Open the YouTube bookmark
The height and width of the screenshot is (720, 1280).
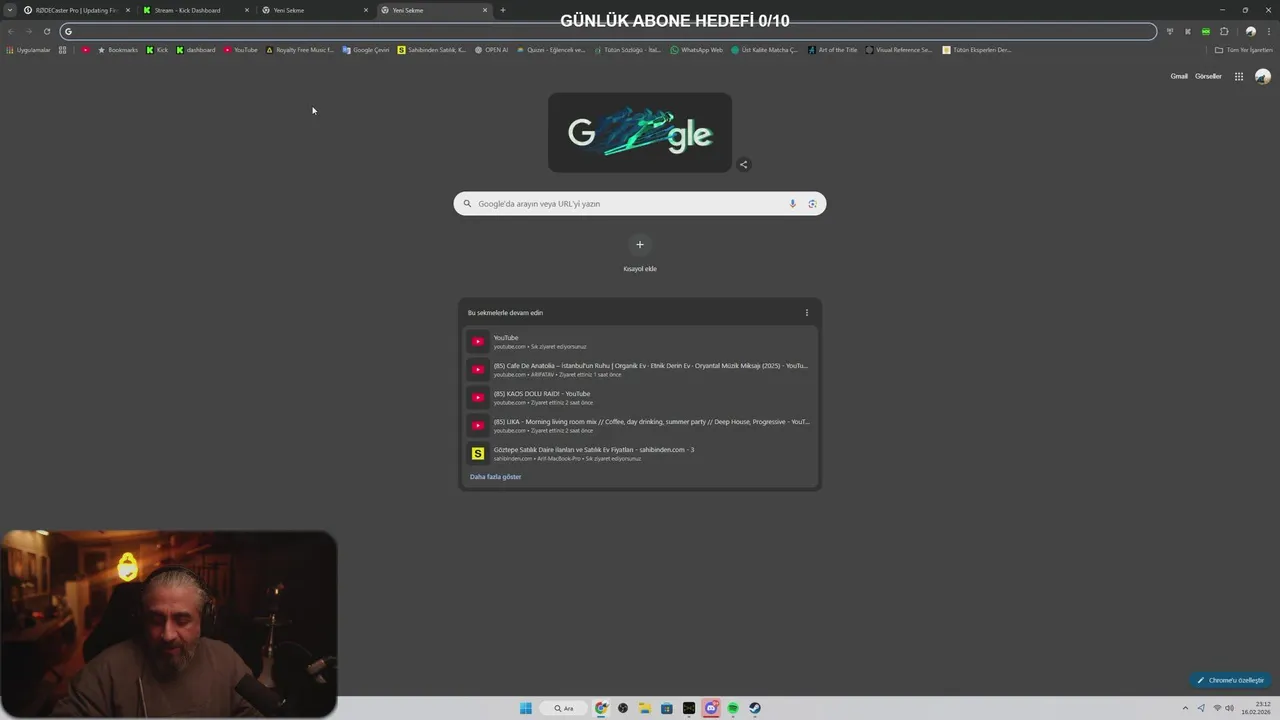(241, 50)
